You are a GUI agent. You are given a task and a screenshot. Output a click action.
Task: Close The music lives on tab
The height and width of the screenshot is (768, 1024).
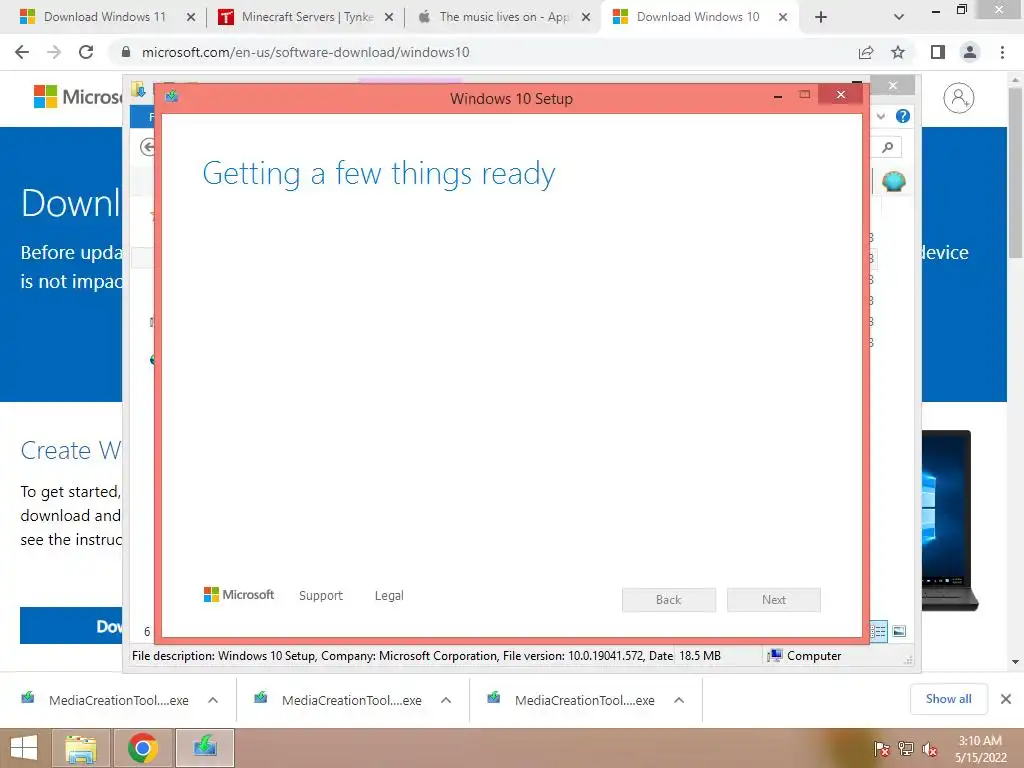586,17
